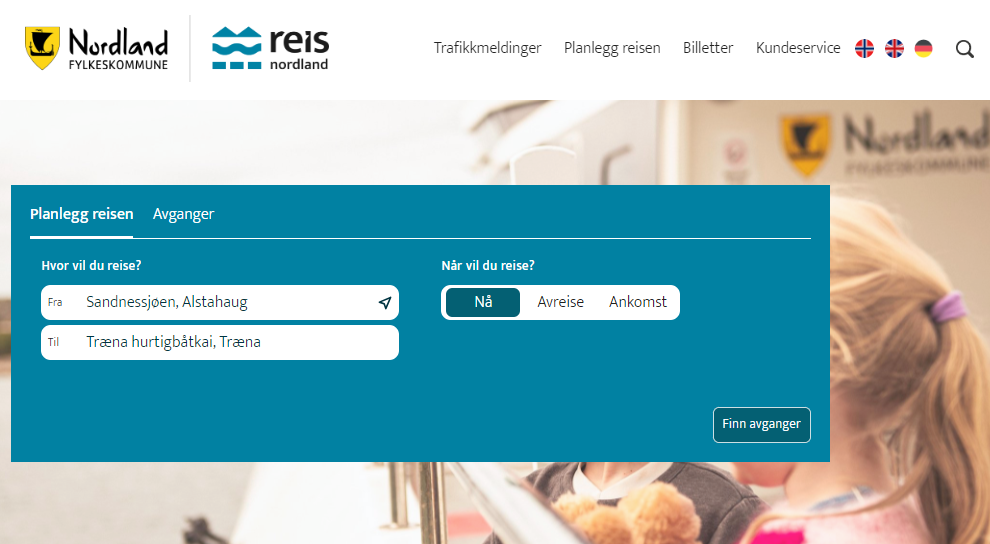Select the Avreise time option

pos(561,302)
